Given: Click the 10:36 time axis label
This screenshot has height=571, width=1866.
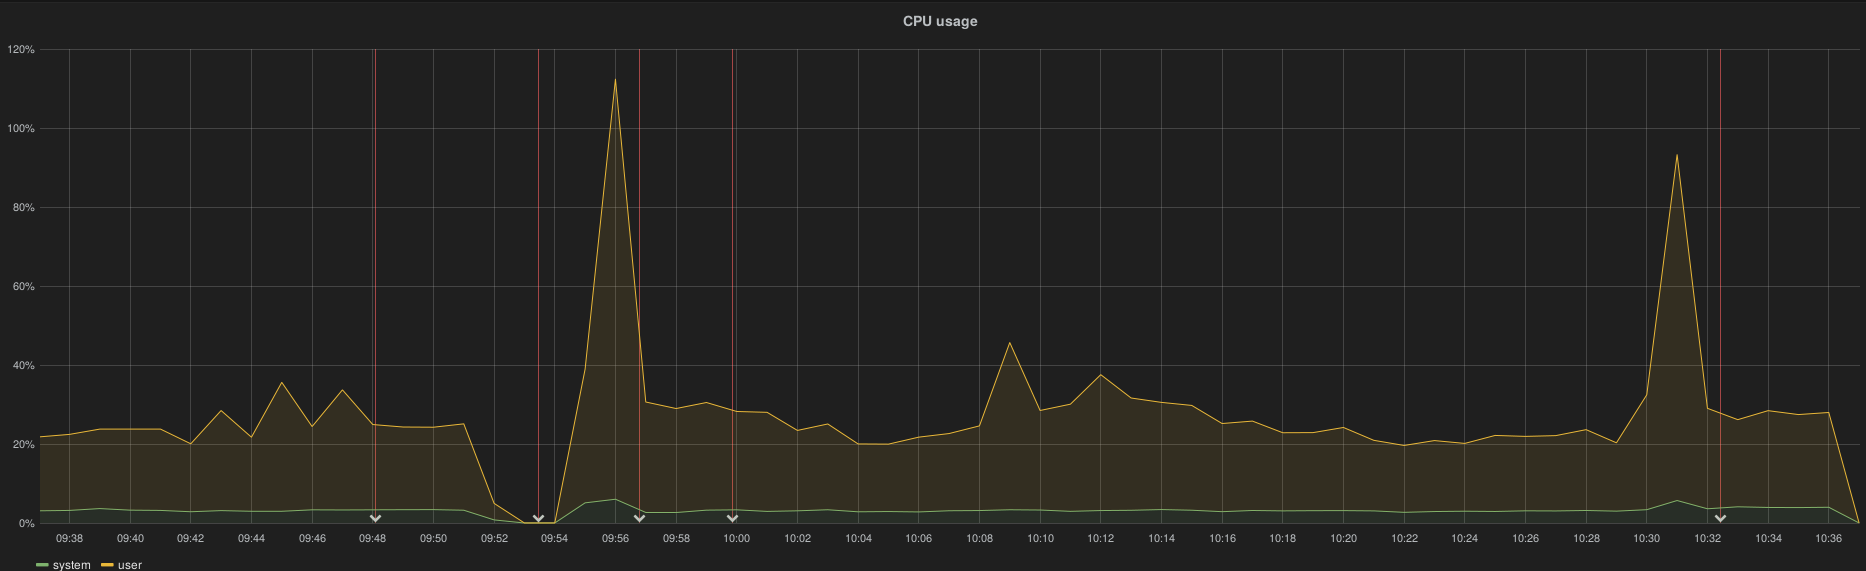Looking at the screenshot, I should (1828, 538).
